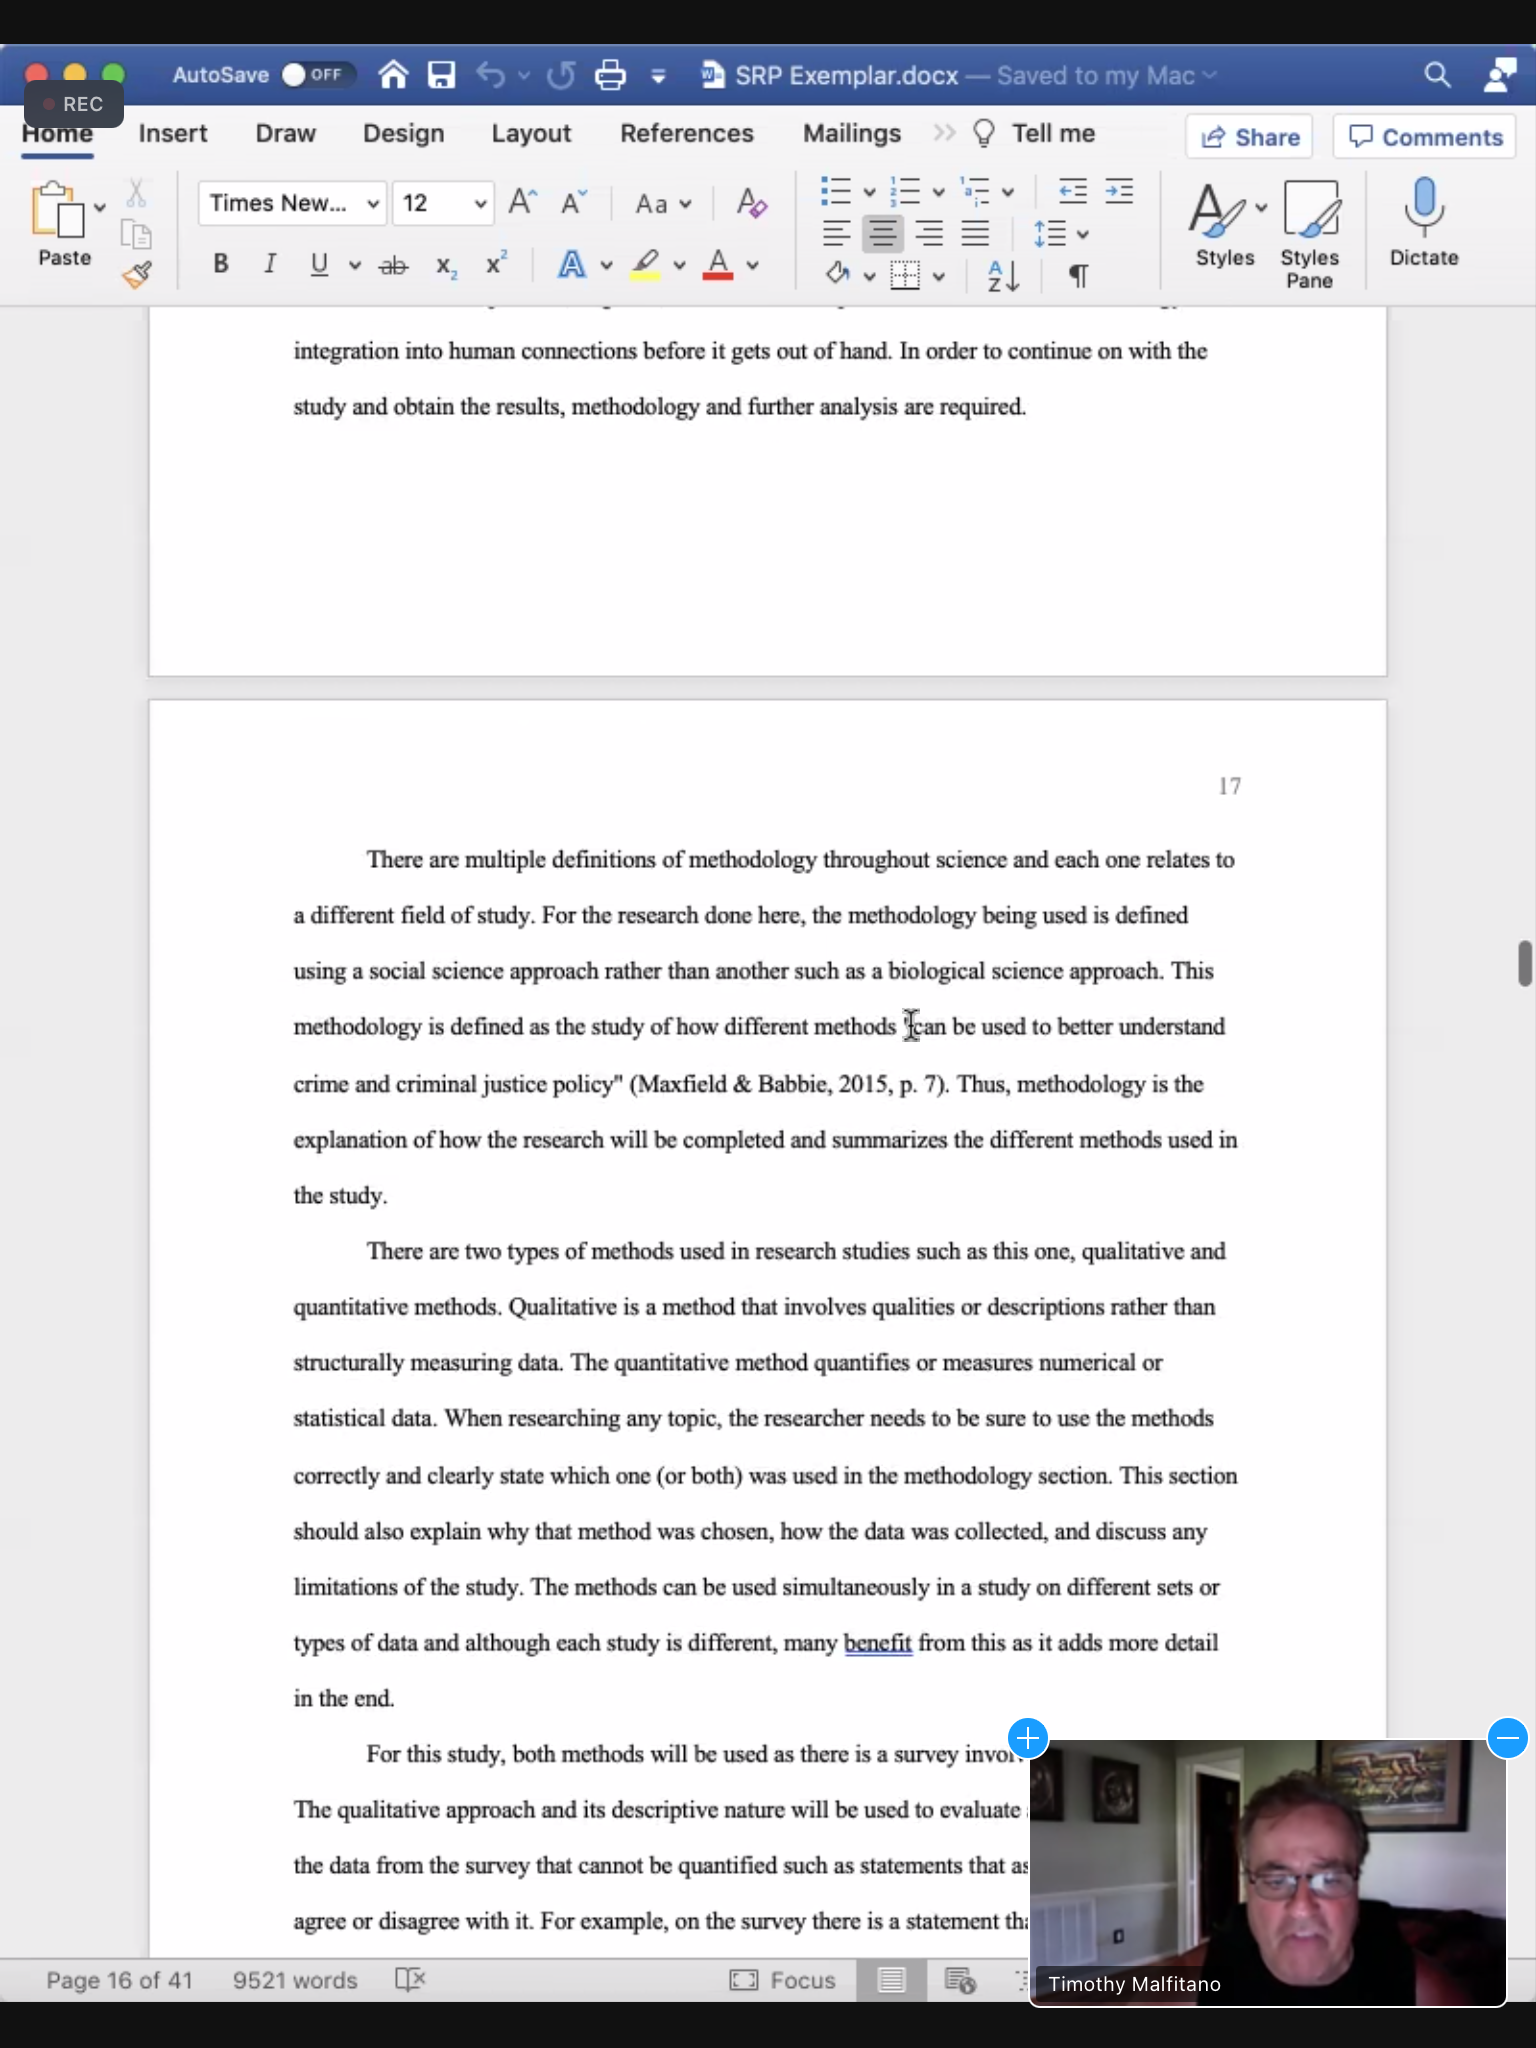Switch to the References tab
The image size is (1536, 2048).
click(x=686, y=134)
